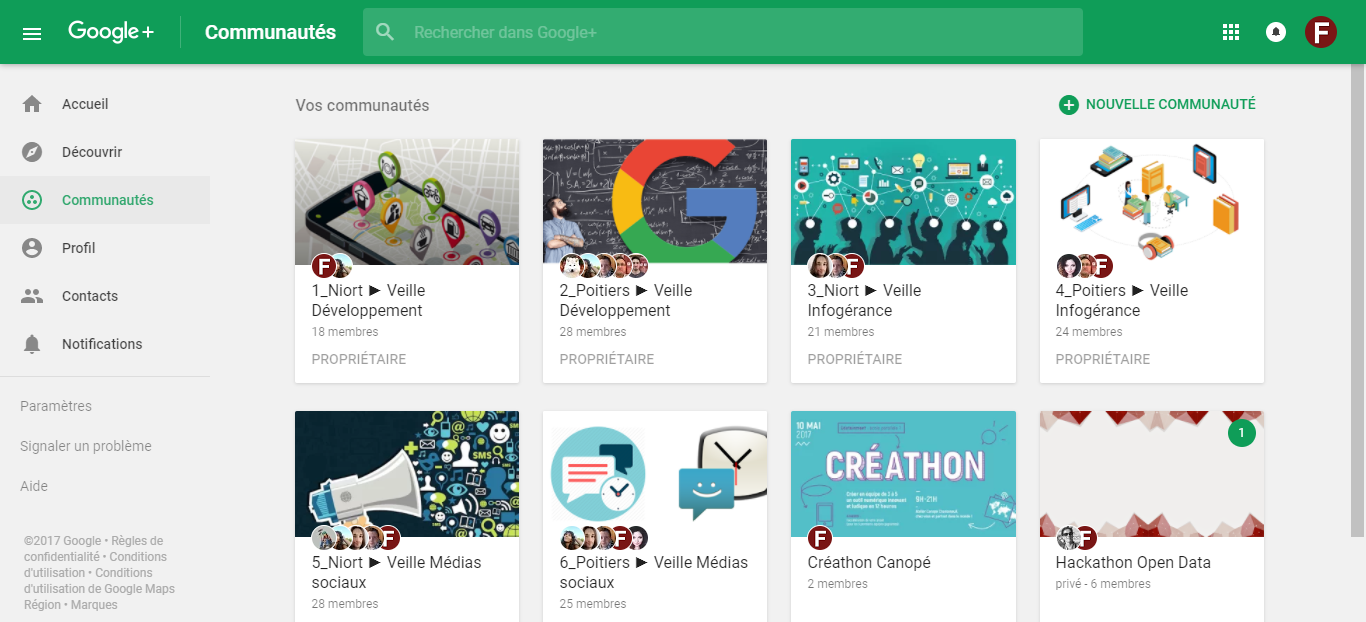Open the Aide link
This screenshot has width=1366, height=622.
tap(34, 486)
